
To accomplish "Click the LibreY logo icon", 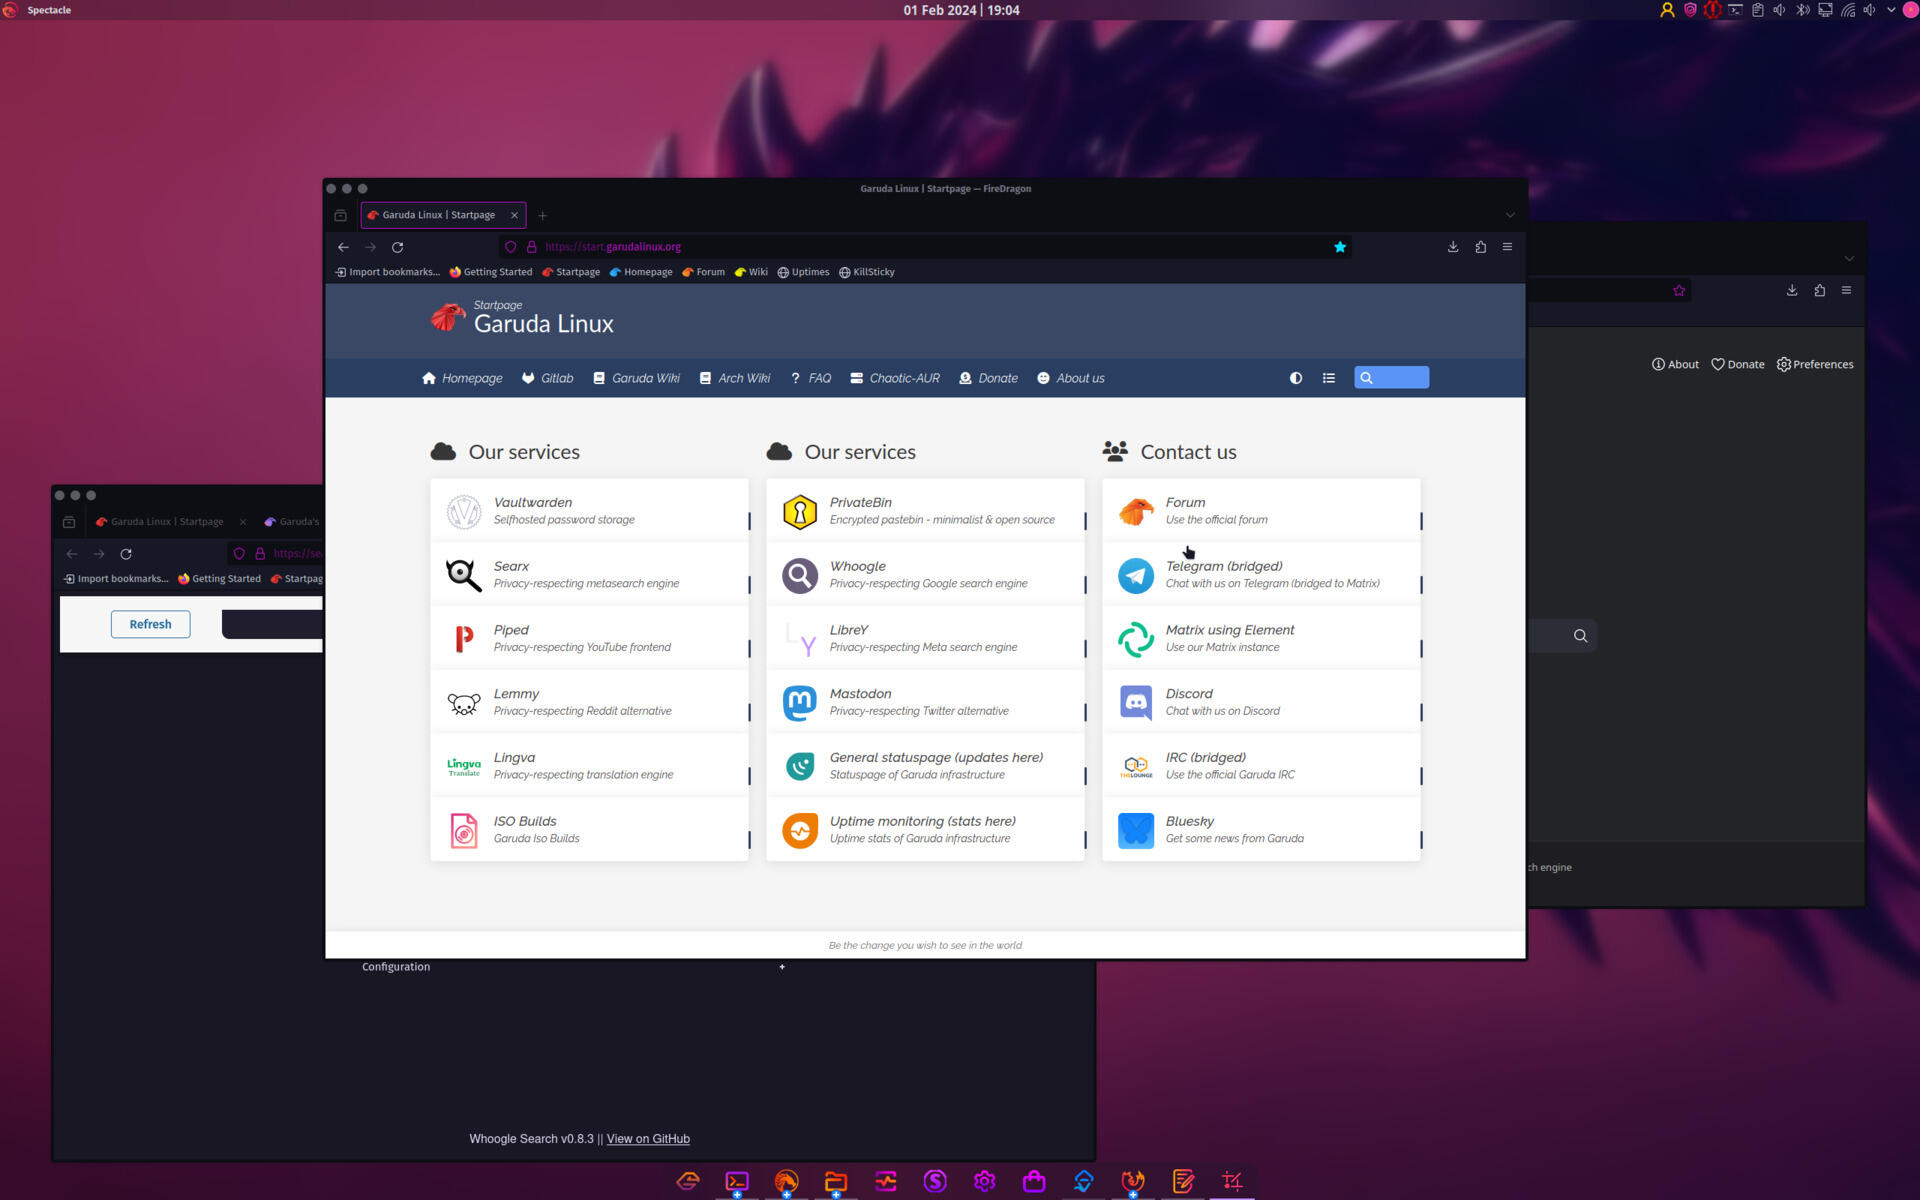I will pos(800,640).
